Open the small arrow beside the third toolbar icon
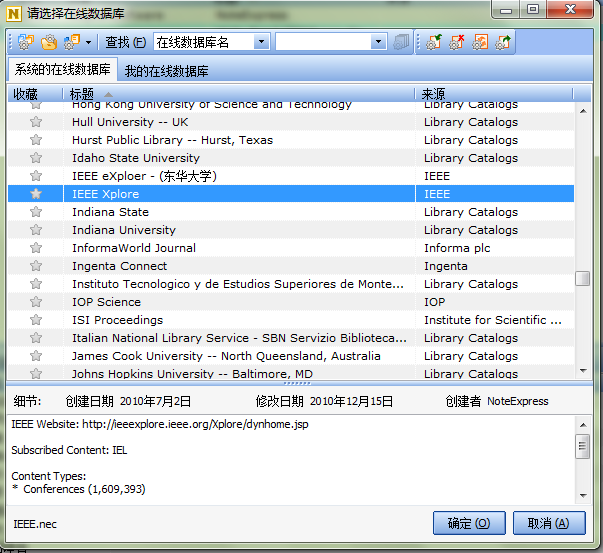Viewport: 603px width, 553px height. point(88,42)
